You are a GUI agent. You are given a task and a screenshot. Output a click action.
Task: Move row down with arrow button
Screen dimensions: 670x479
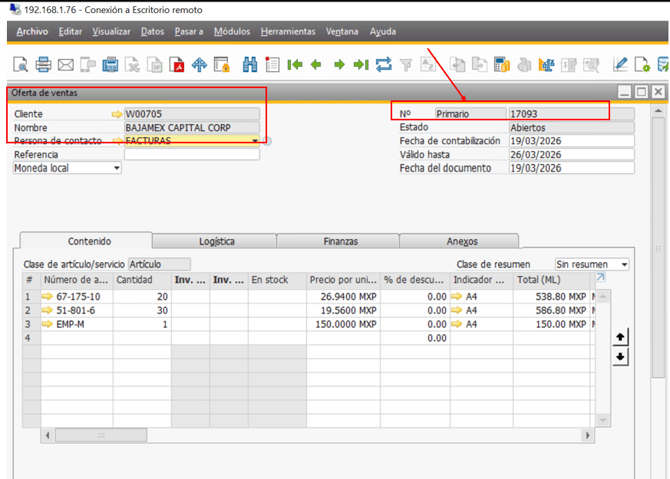click(620, 357)
